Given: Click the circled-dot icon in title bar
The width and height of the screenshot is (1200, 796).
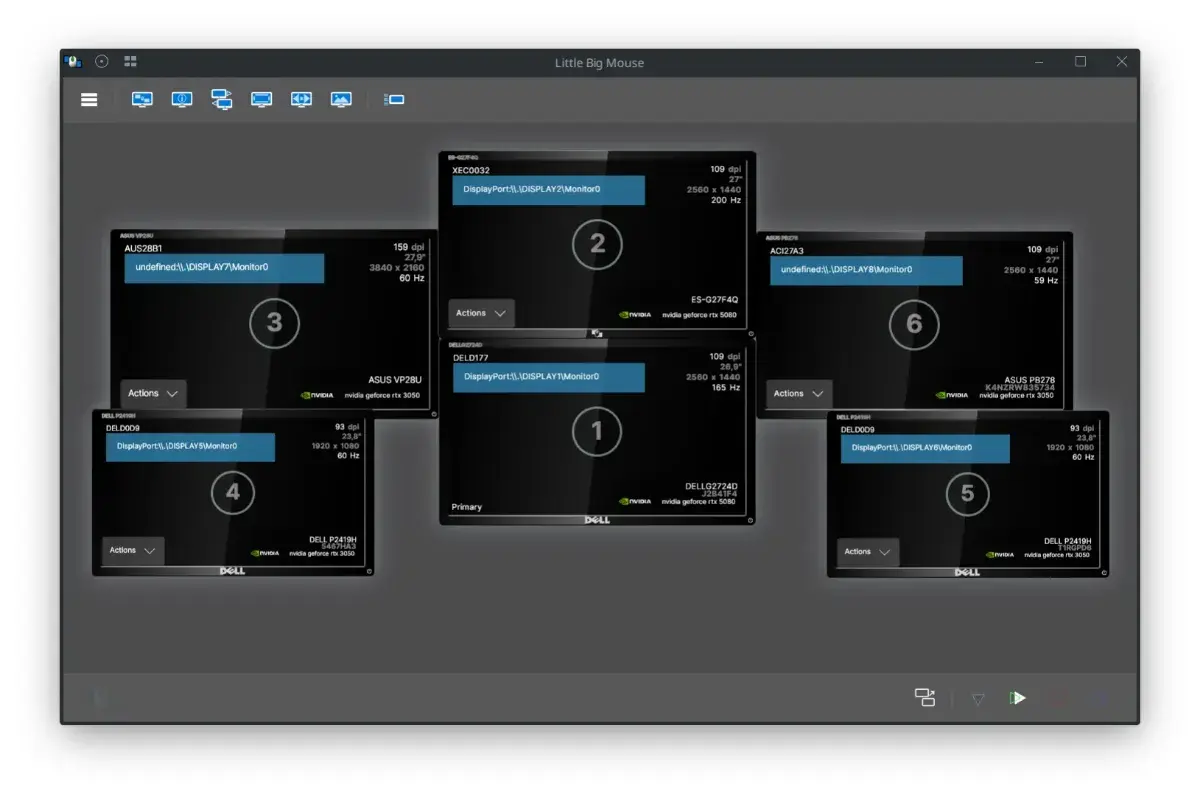Looking at the screenshot, I should click(x=102, y=62).
